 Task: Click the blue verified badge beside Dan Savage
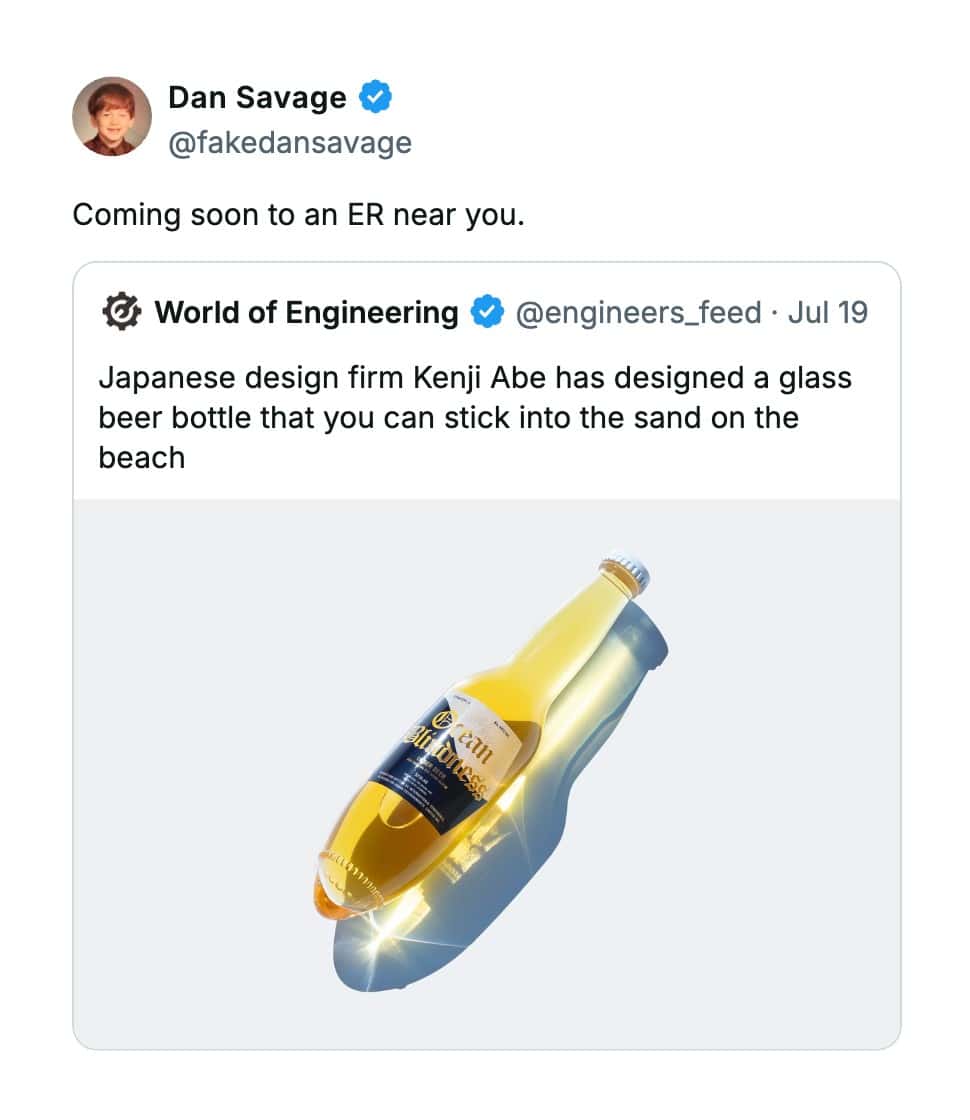(x=376, y=97)
